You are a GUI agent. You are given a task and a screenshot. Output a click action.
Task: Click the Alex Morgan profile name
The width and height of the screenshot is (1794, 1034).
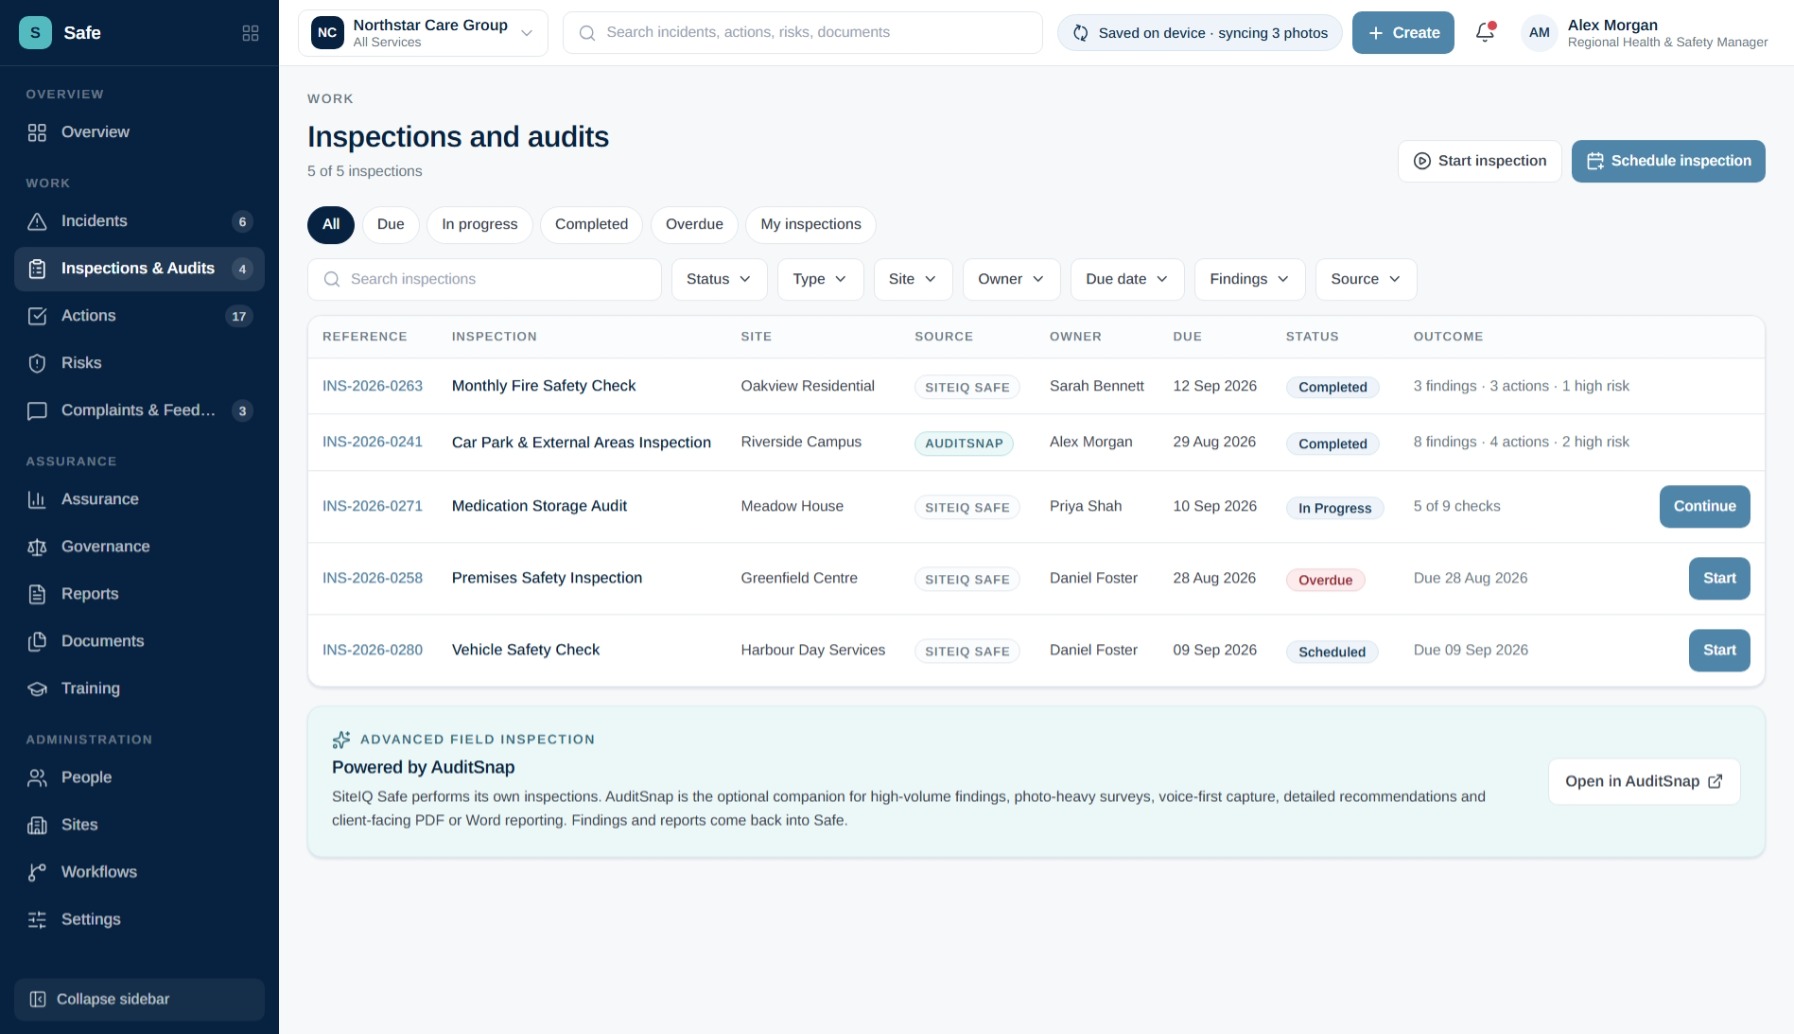pos(1612,25)
